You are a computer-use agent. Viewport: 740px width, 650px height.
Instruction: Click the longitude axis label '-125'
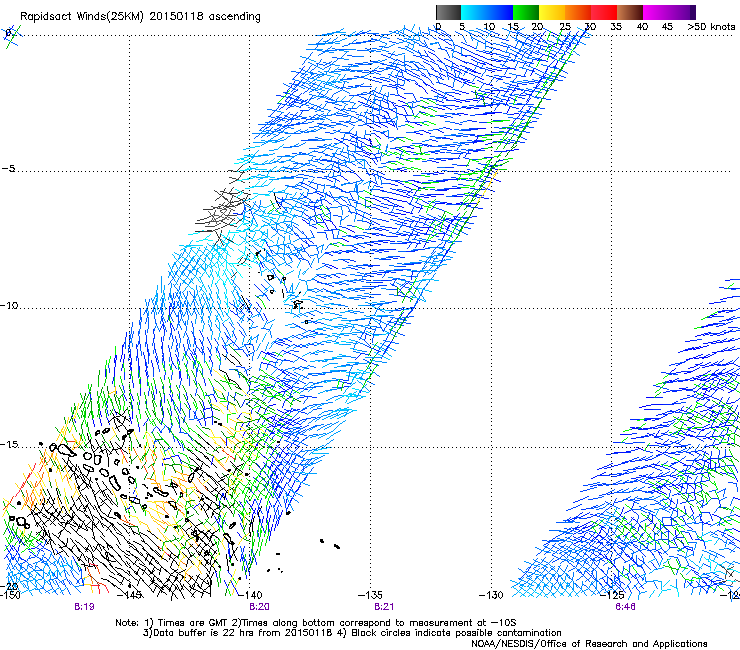(x=612, y=595)
